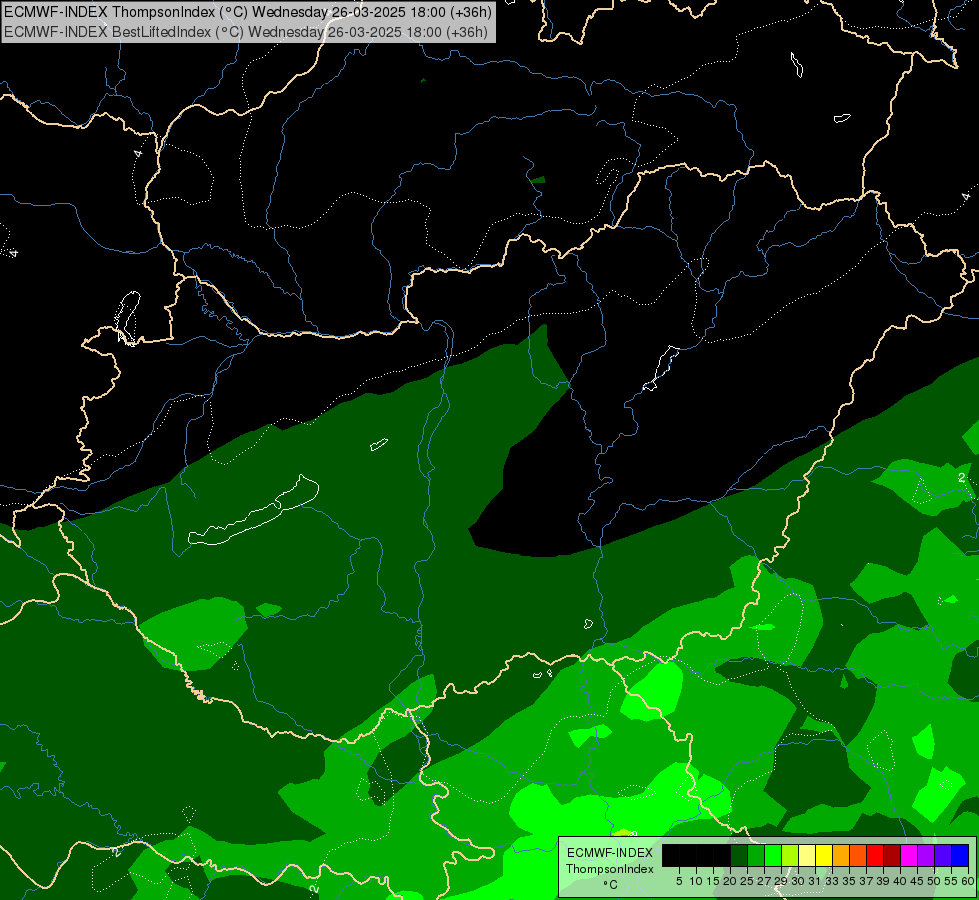Click the legend tick value '25'
979x900 pixels.
(x=747, y=881)
